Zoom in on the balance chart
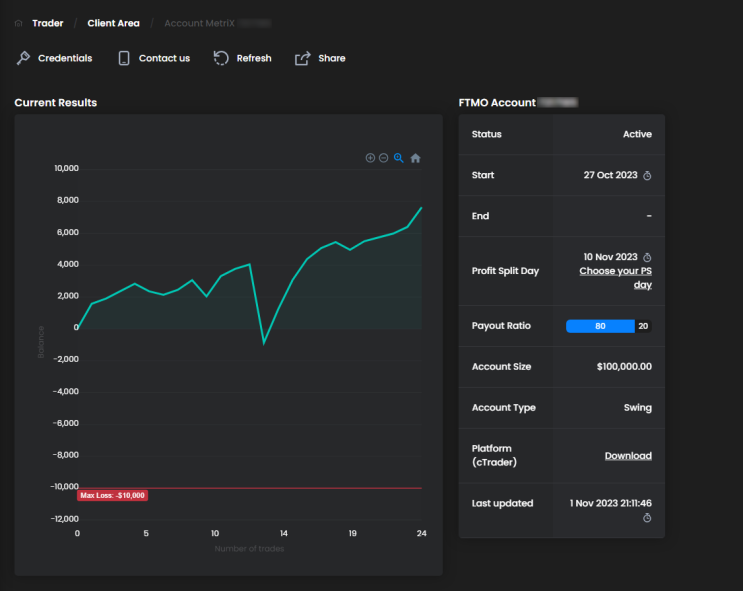 (370, 158)
